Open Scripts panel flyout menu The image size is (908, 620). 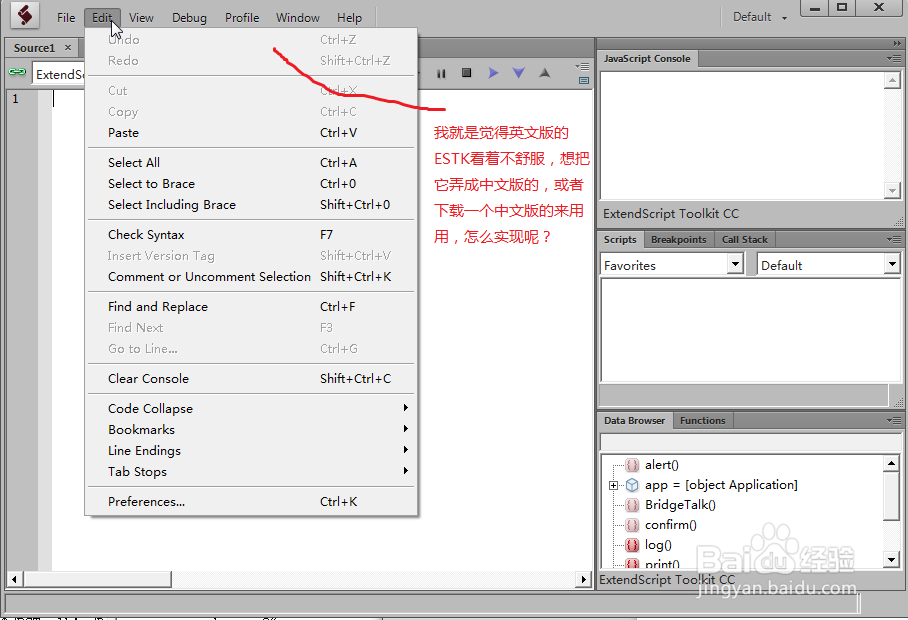[894, 239]
